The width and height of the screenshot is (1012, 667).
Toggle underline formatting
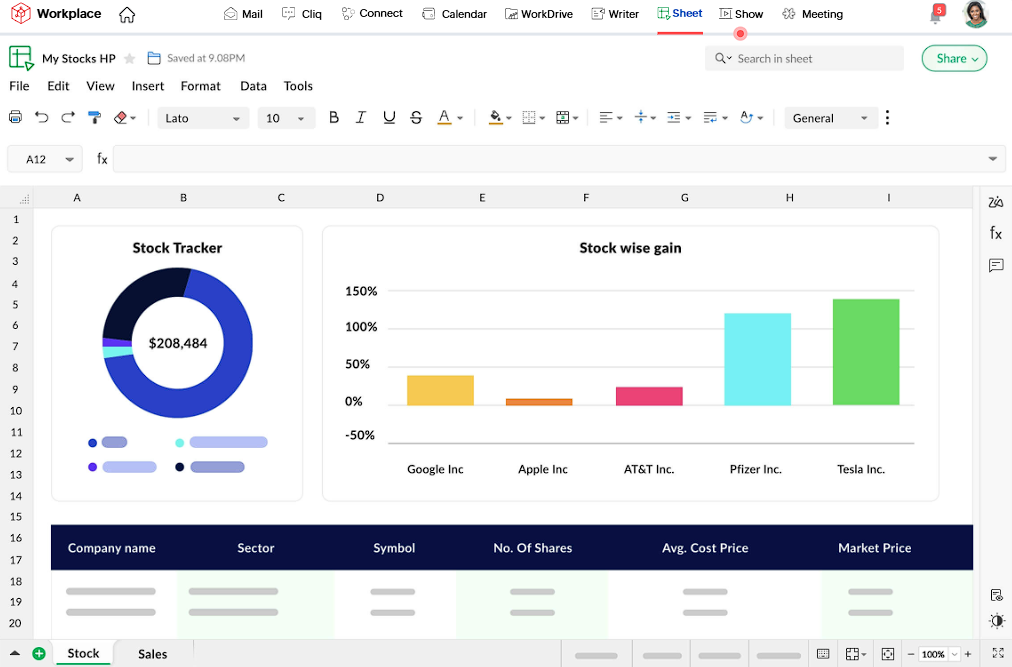coord(388,117)
